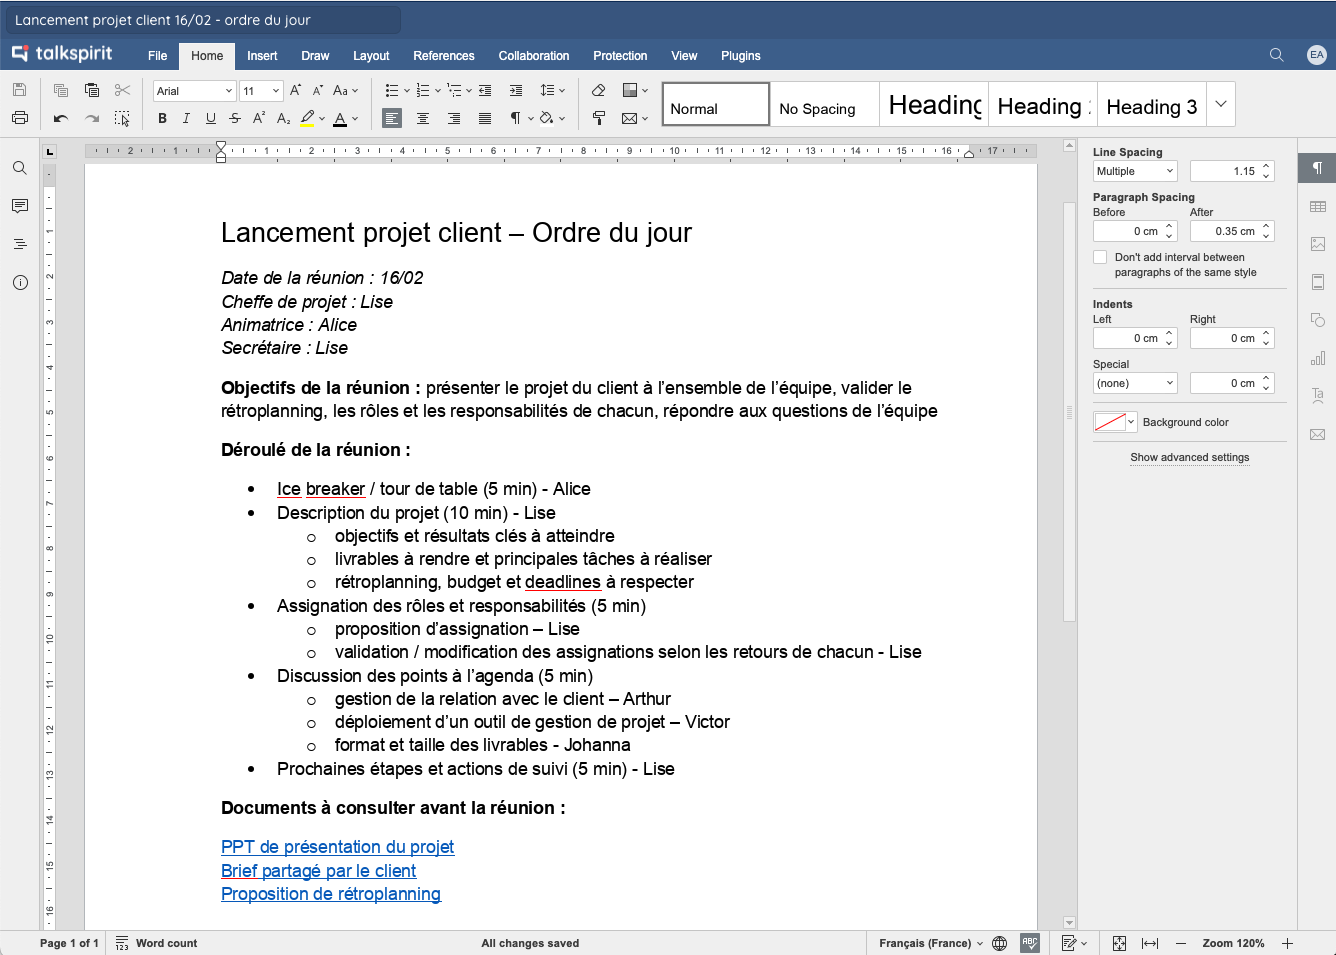Image resolution: width=1336 pixels, height=955 pixels.
Task: Open the Mail merge envelope tool in the toolbar
Action: (x=629, y=118)
